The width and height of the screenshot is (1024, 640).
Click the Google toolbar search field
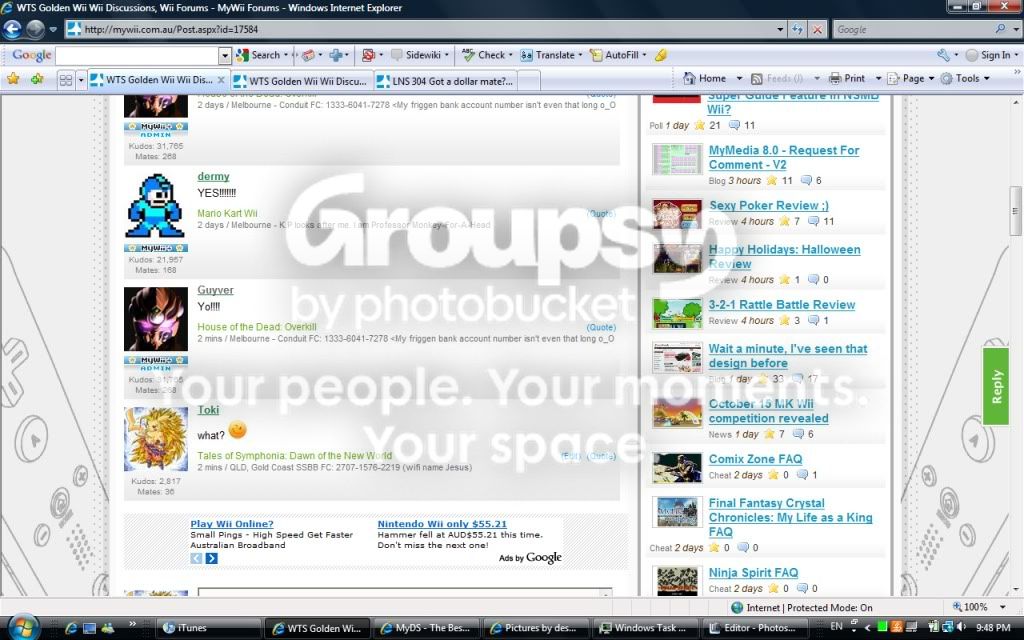pos(137,56)
